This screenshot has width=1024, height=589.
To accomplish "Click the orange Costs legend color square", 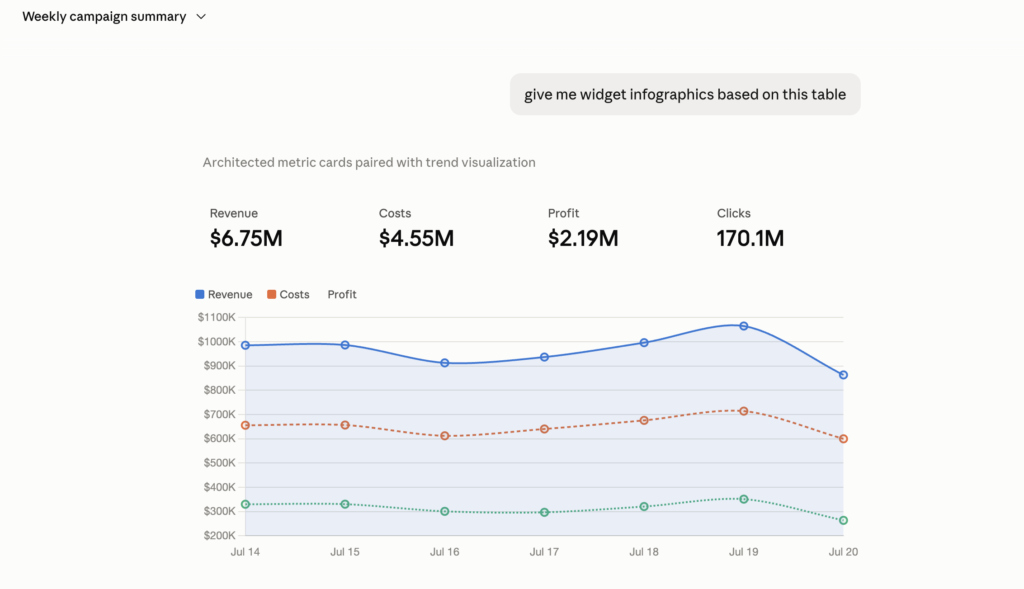I will point(272,294).
